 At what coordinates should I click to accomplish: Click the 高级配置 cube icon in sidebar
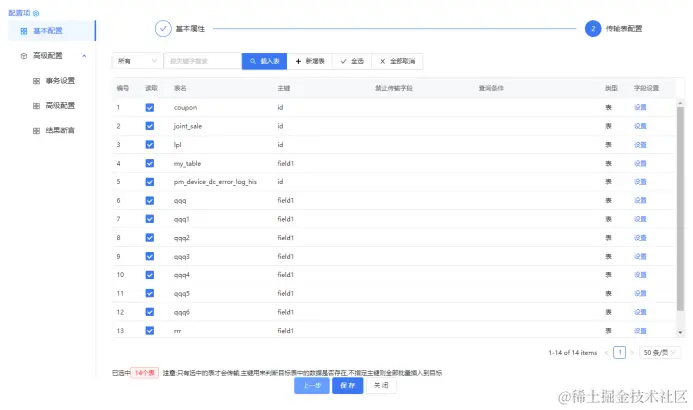click(x=24, y=56)
